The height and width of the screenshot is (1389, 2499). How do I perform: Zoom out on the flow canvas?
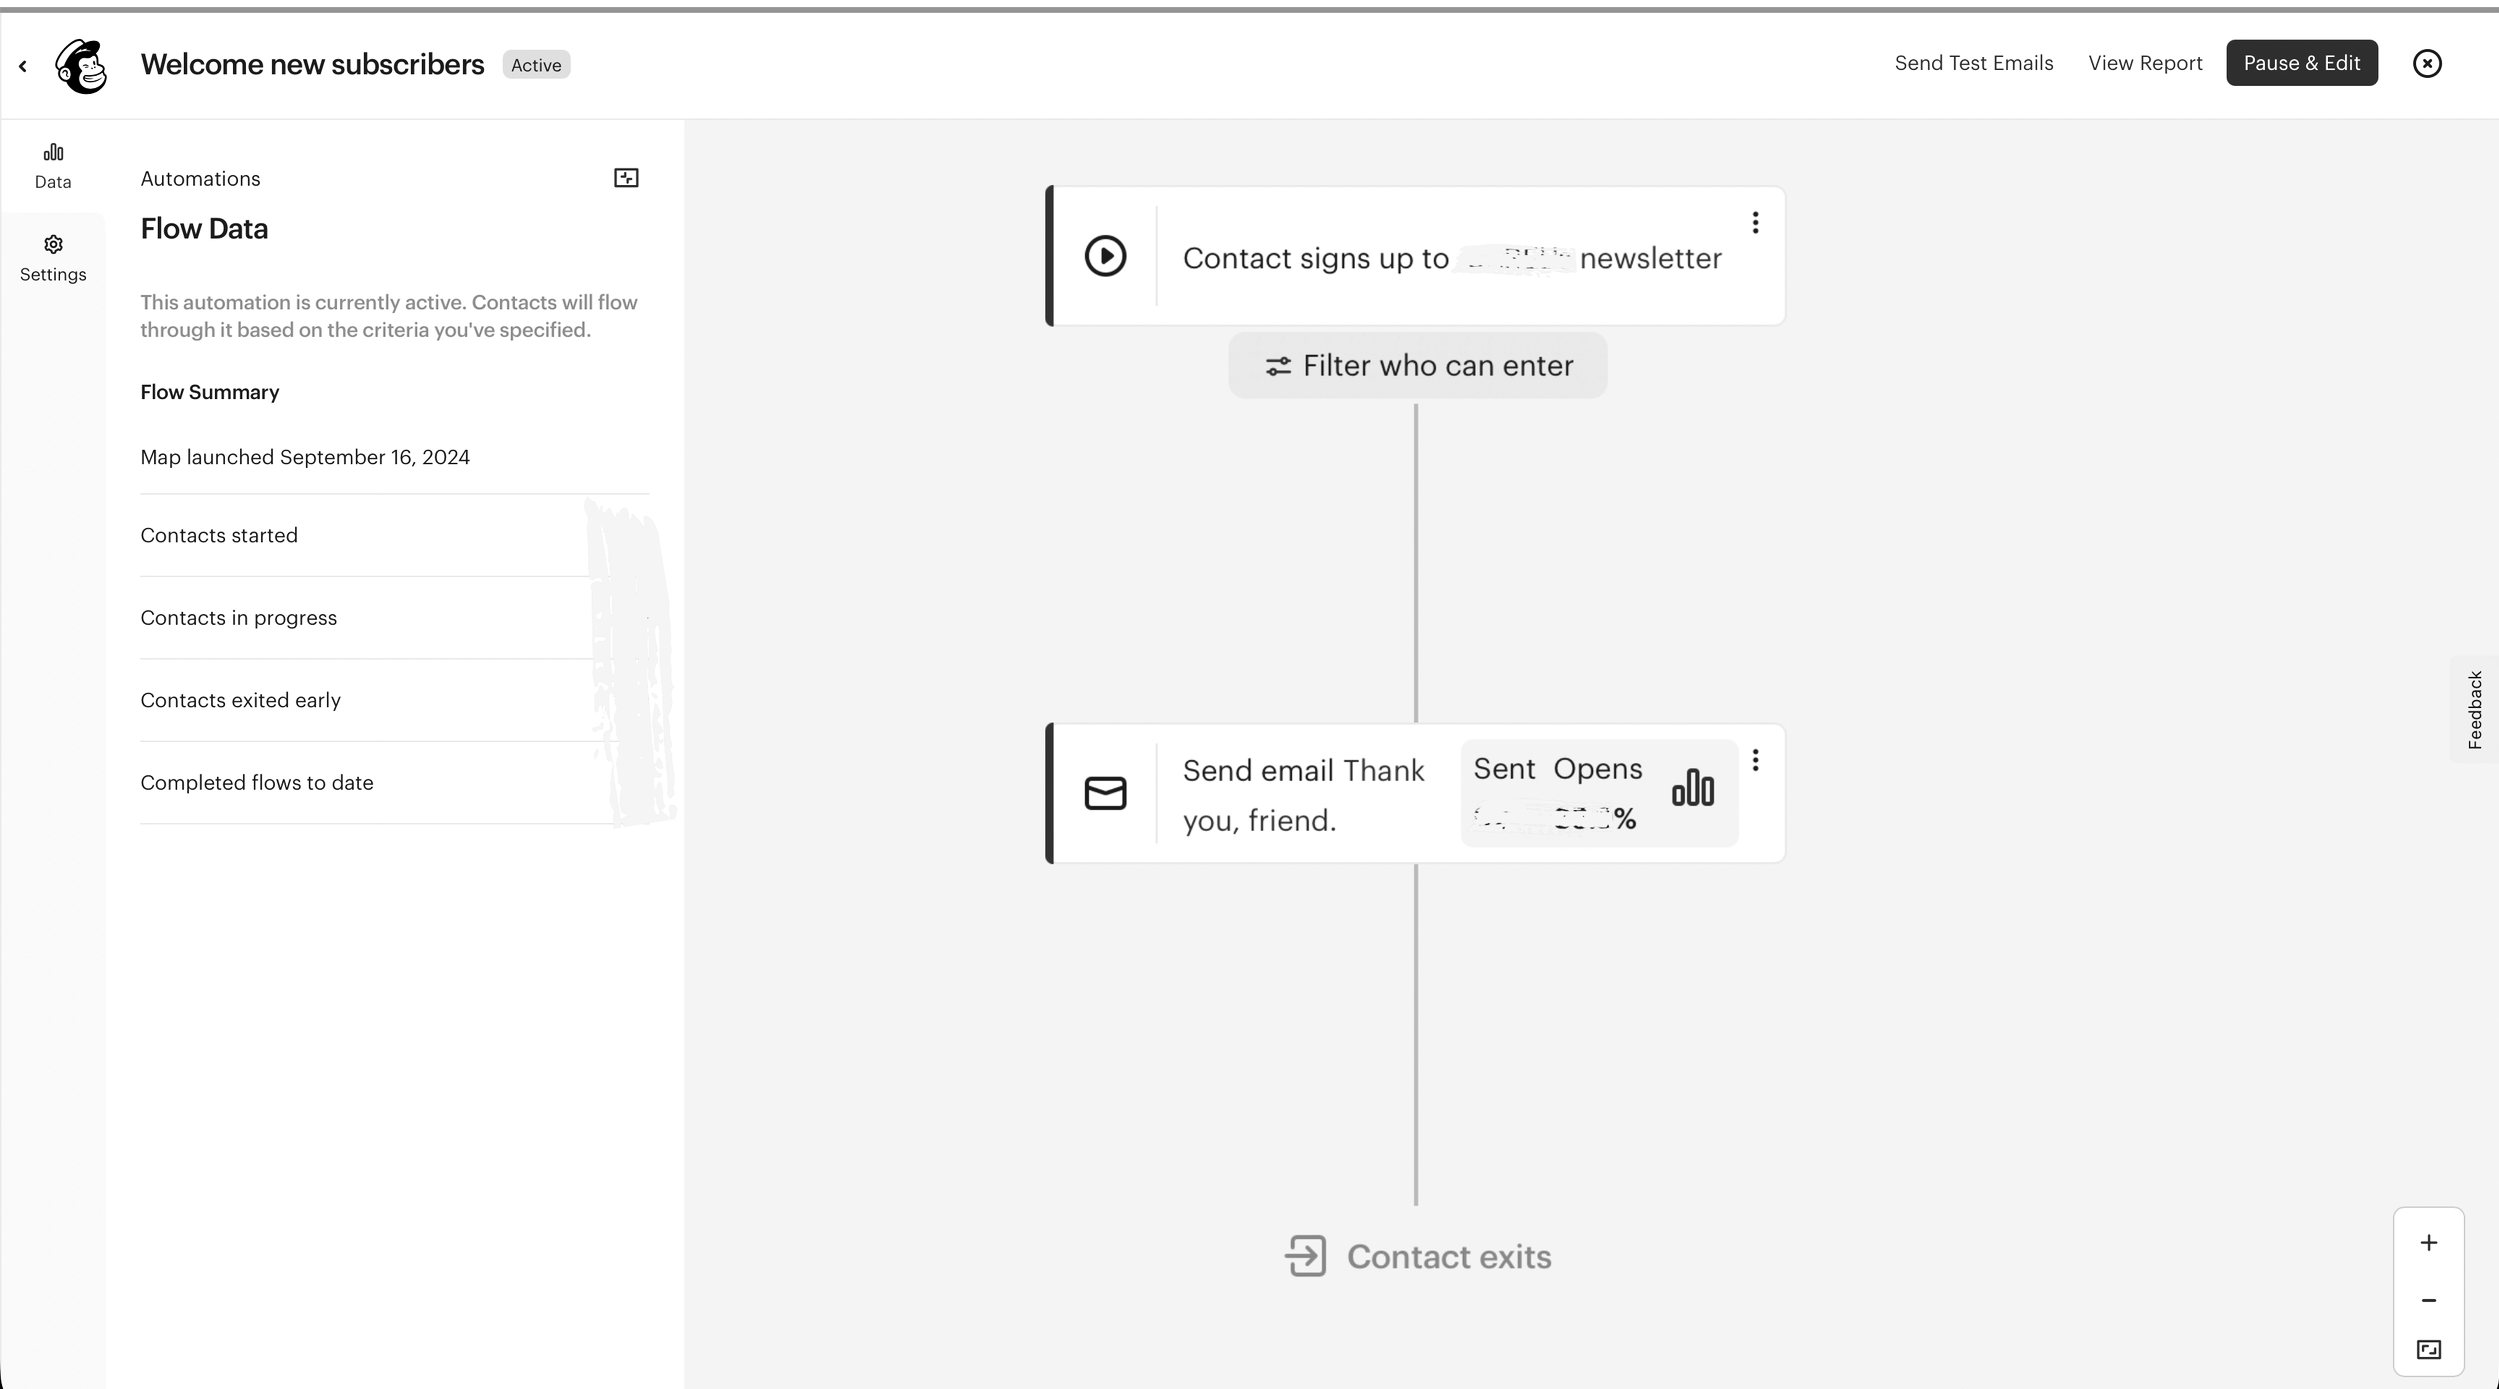(2428, 1300)
